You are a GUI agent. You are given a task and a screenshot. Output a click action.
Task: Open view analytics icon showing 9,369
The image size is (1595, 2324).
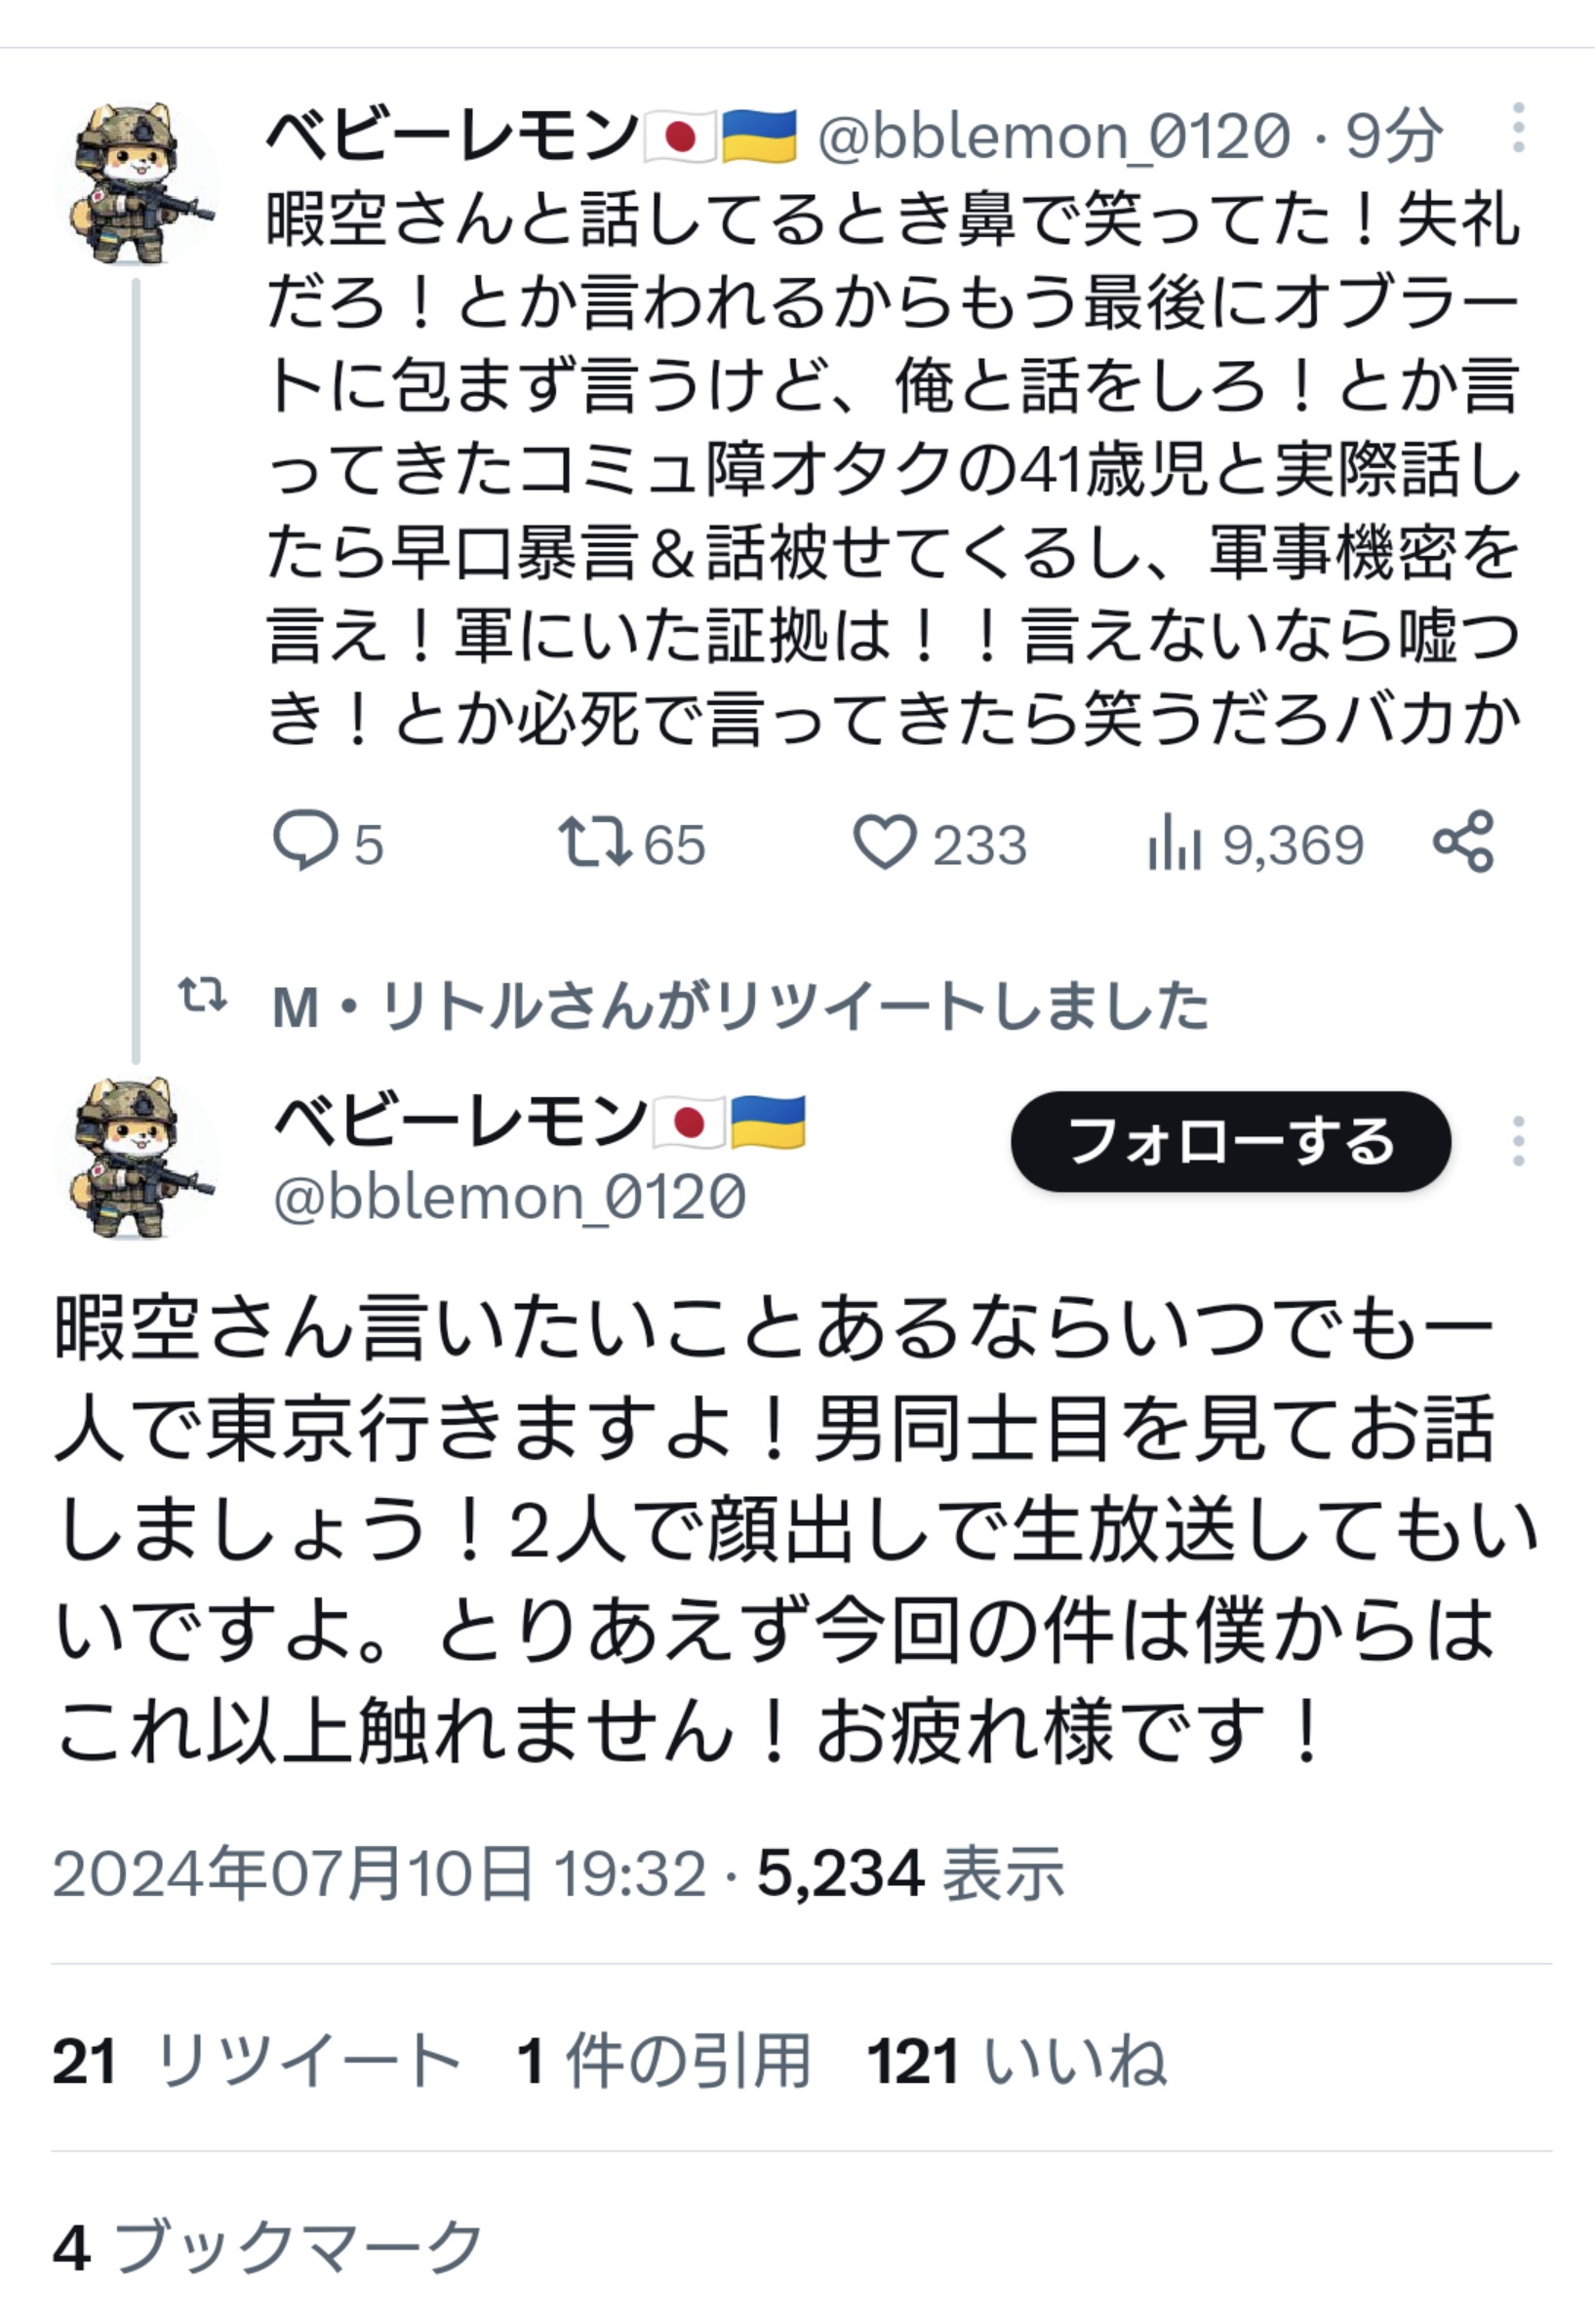tap(1174, 841)
